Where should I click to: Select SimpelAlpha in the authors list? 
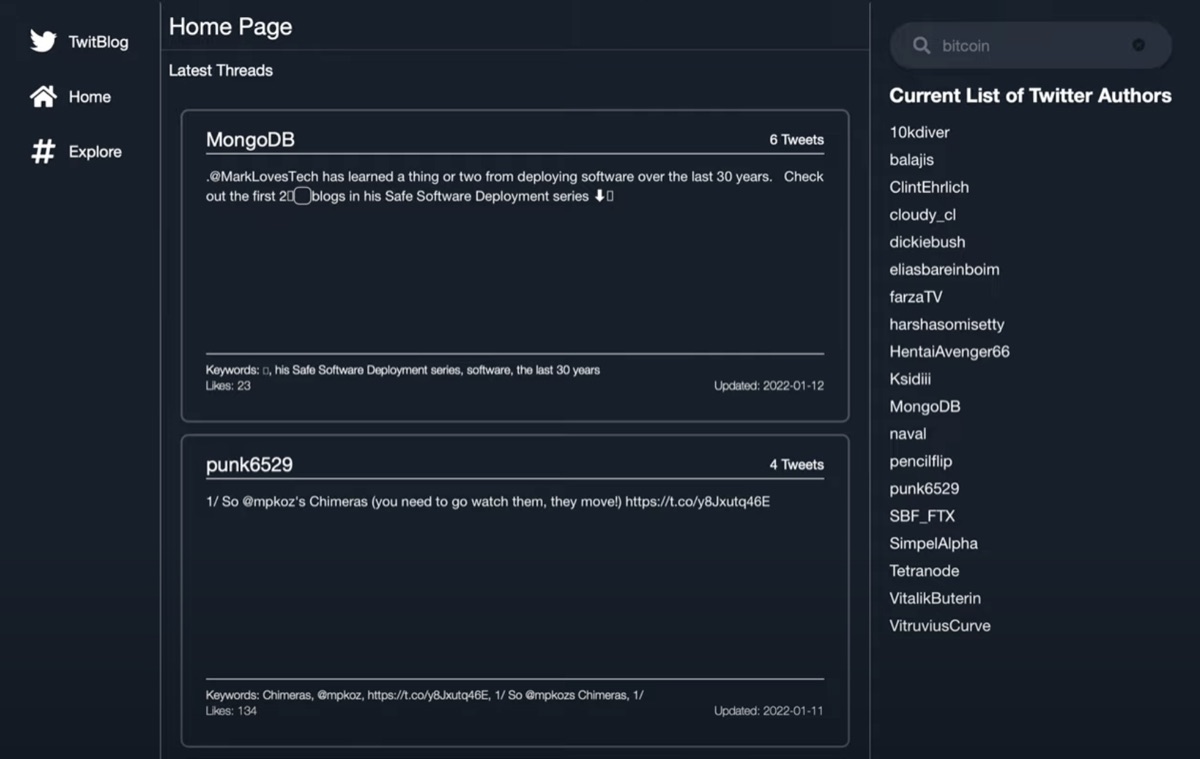tap(933, 544)
